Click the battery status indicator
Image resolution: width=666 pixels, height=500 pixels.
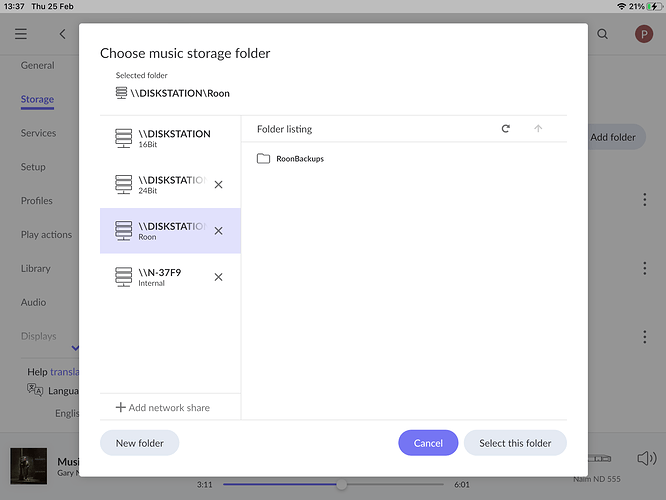point(654,6)
